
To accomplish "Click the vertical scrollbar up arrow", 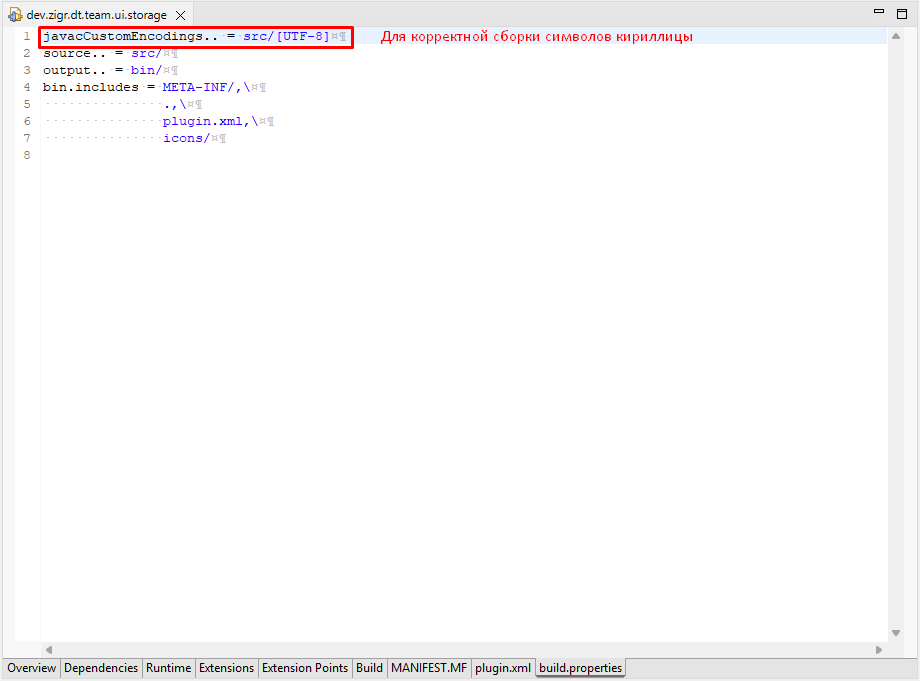I will click(x=896, y=36).
